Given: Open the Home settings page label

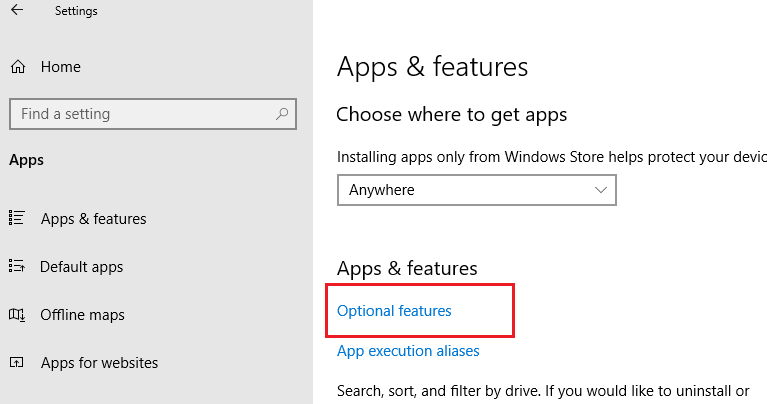Looking at the screenshot, I should click(x=61, y=67).
